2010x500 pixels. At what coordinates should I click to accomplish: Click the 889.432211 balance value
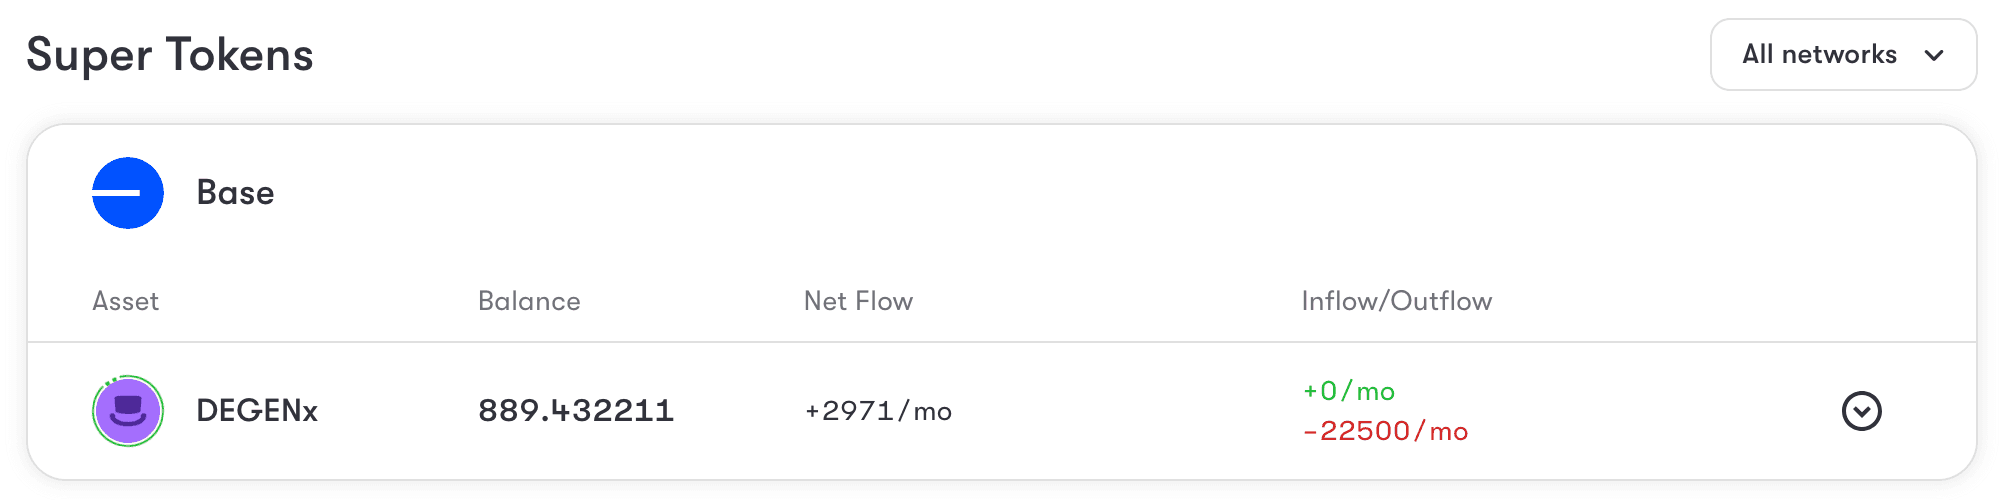point(576,411)
